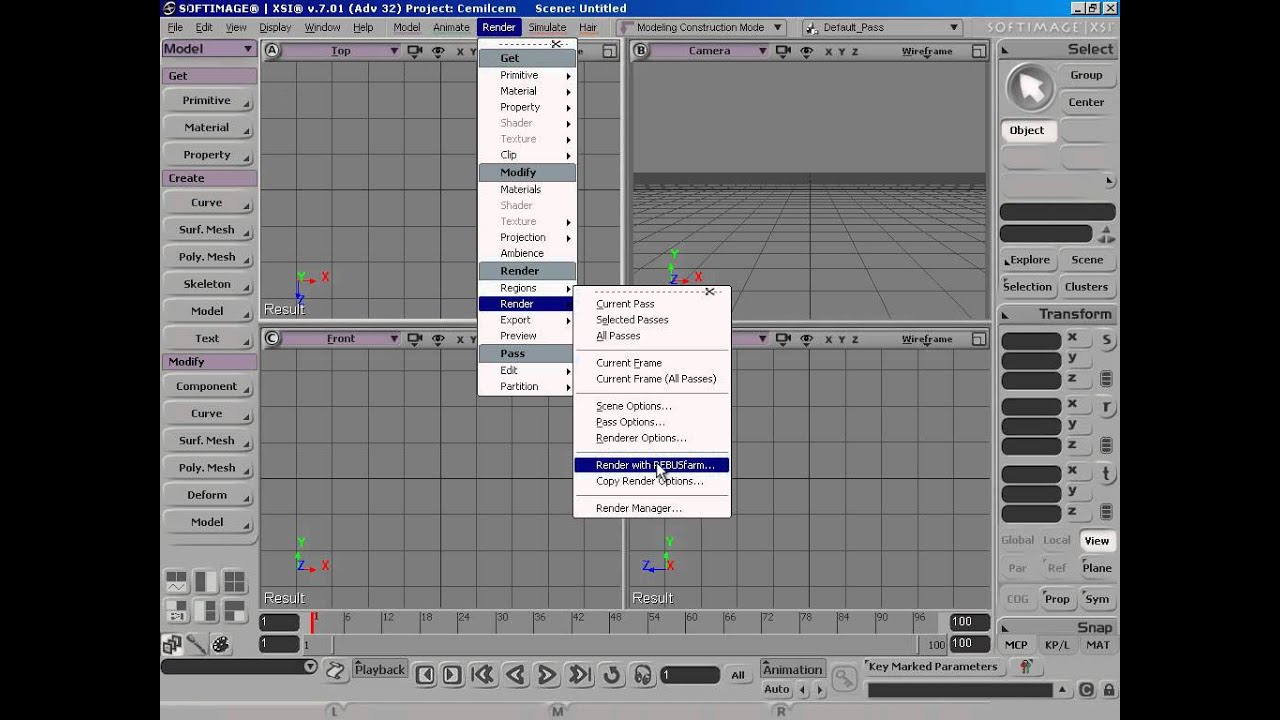1280x720 pixels.
Task: Open Wireframe display dropdown in Camera viewport
Action: click(x=927, y=51)
